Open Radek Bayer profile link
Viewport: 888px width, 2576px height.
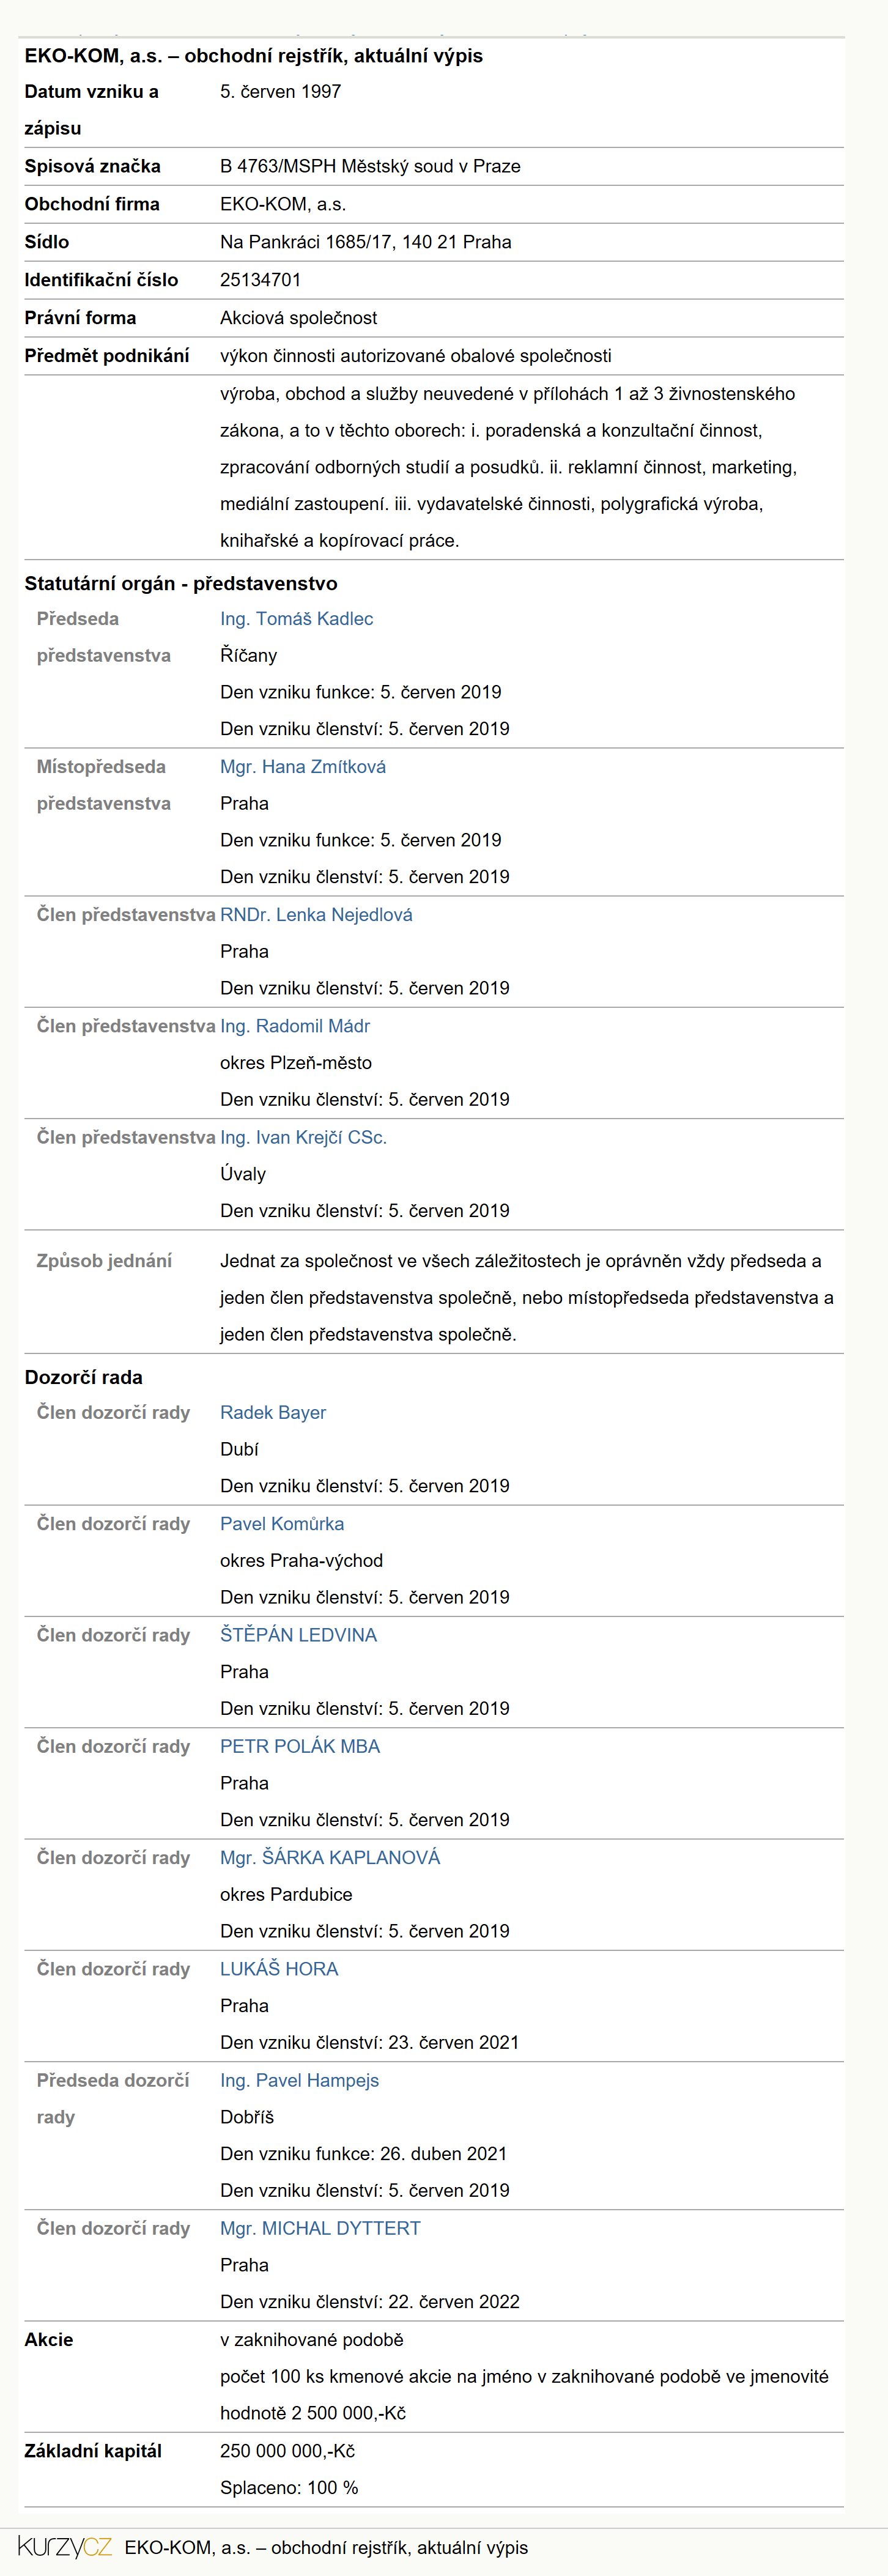(x=273, y=1412)
